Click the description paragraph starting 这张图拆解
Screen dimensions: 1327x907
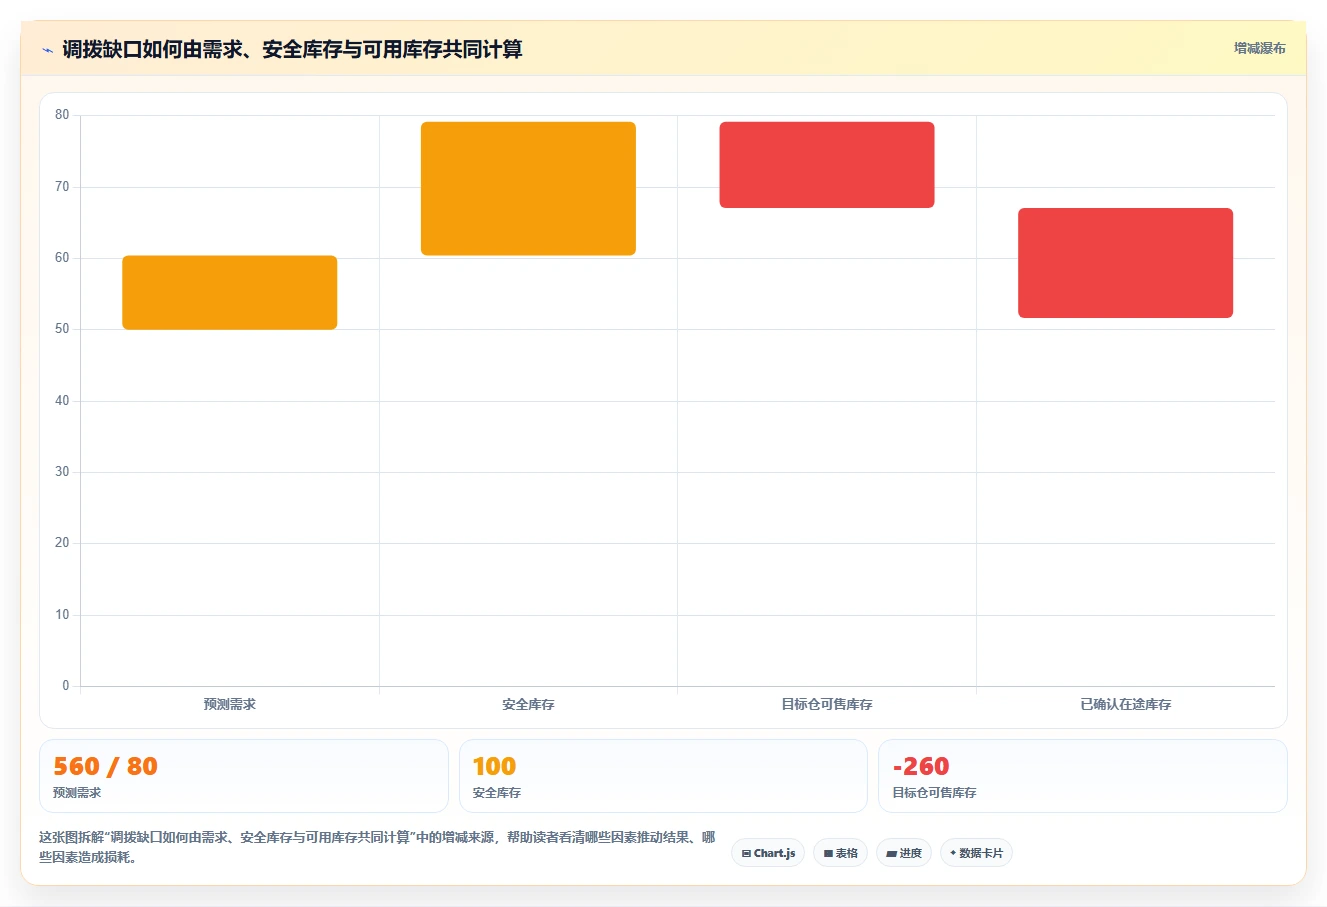point(377,847)
